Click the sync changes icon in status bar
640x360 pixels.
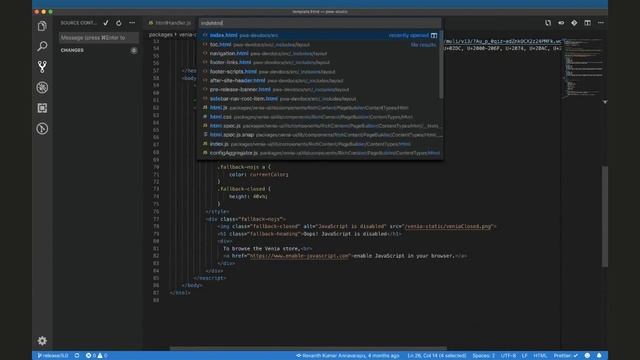(77, 356)
